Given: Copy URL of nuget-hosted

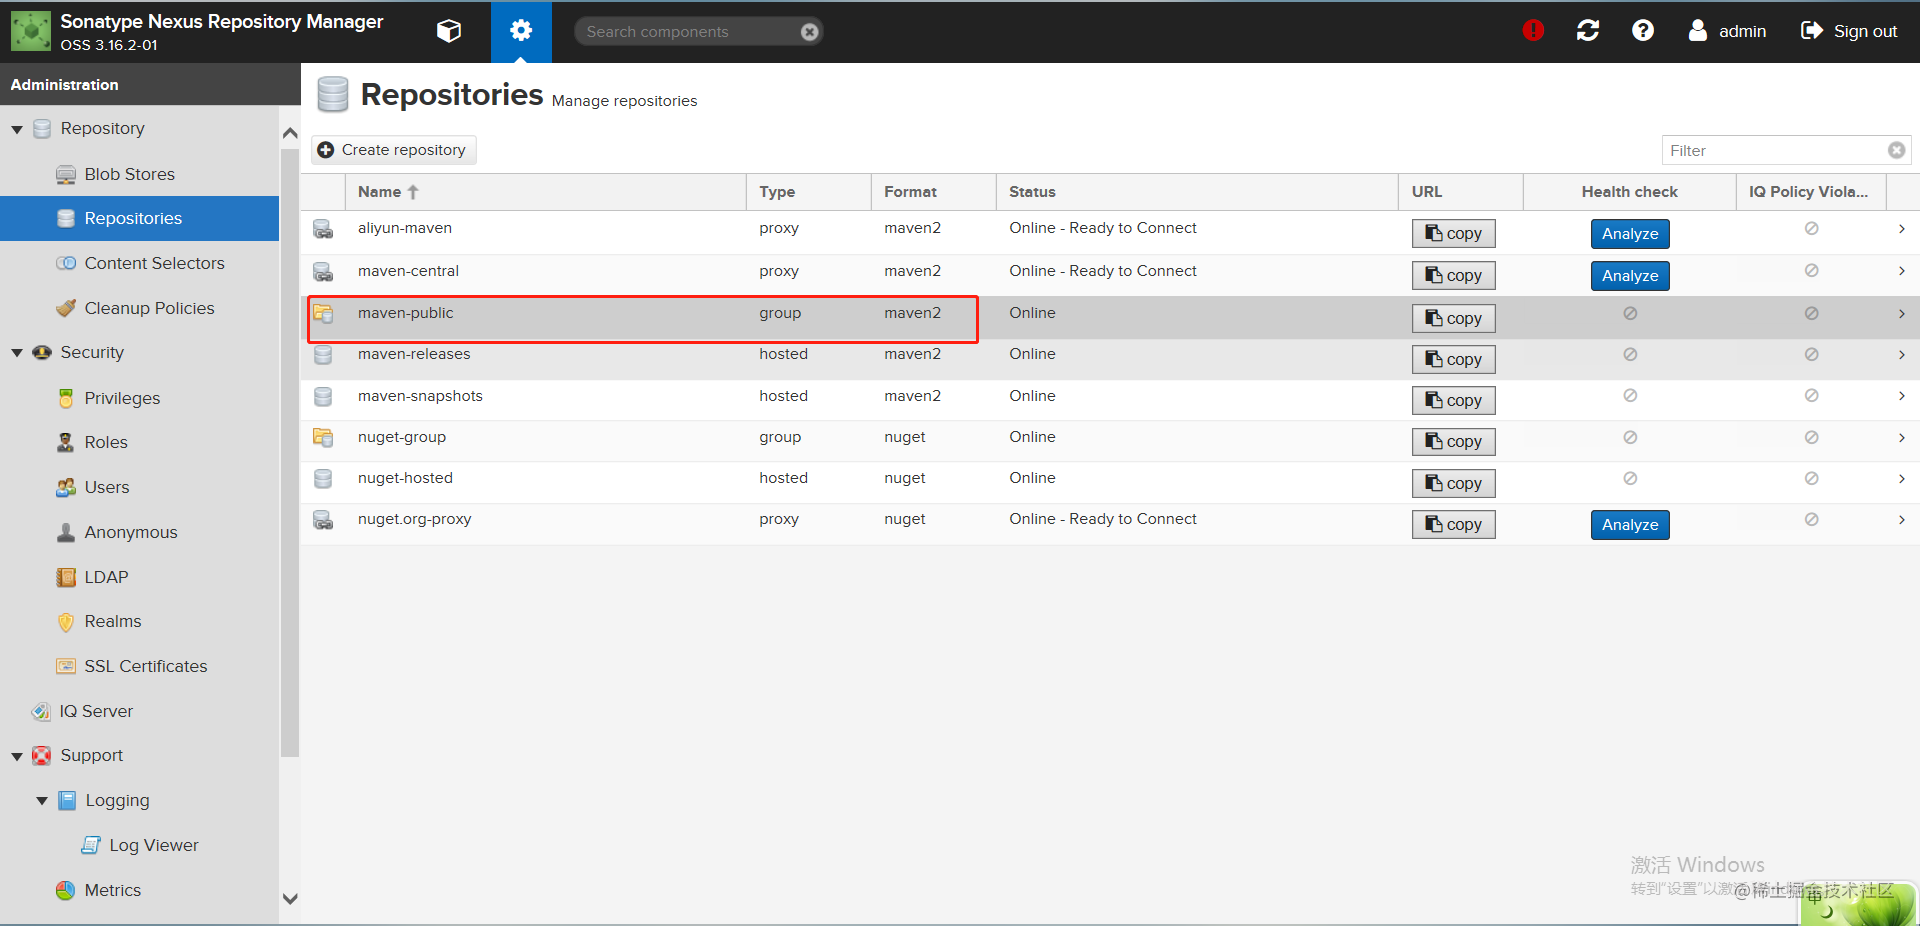Looking at the screenshot, I should coord(1453,483).
